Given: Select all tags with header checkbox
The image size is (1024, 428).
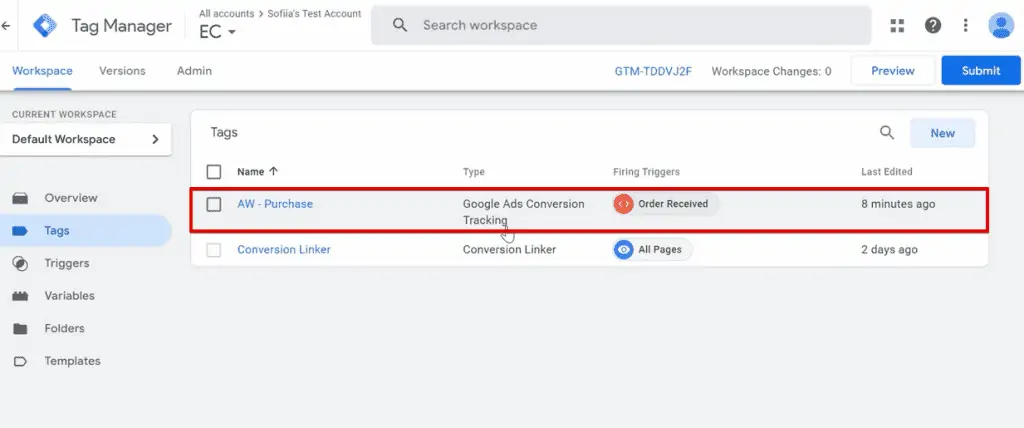Looking at the screenshot, I should (x=214, y=172).
